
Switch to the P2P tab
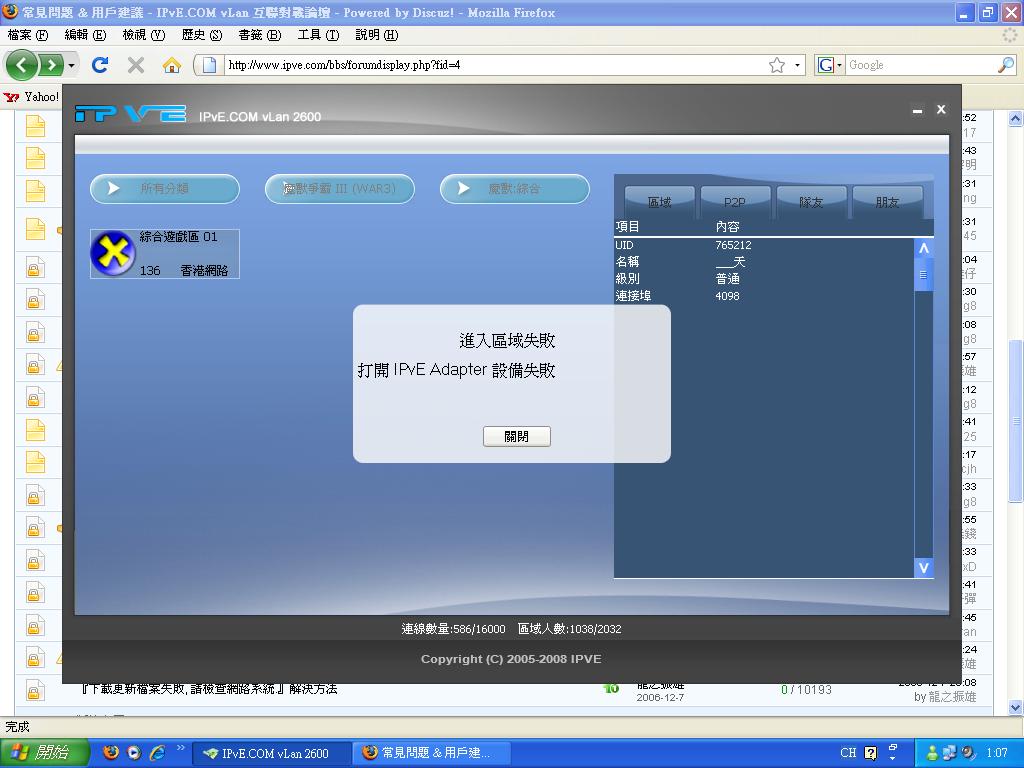(x=735, y=200)
